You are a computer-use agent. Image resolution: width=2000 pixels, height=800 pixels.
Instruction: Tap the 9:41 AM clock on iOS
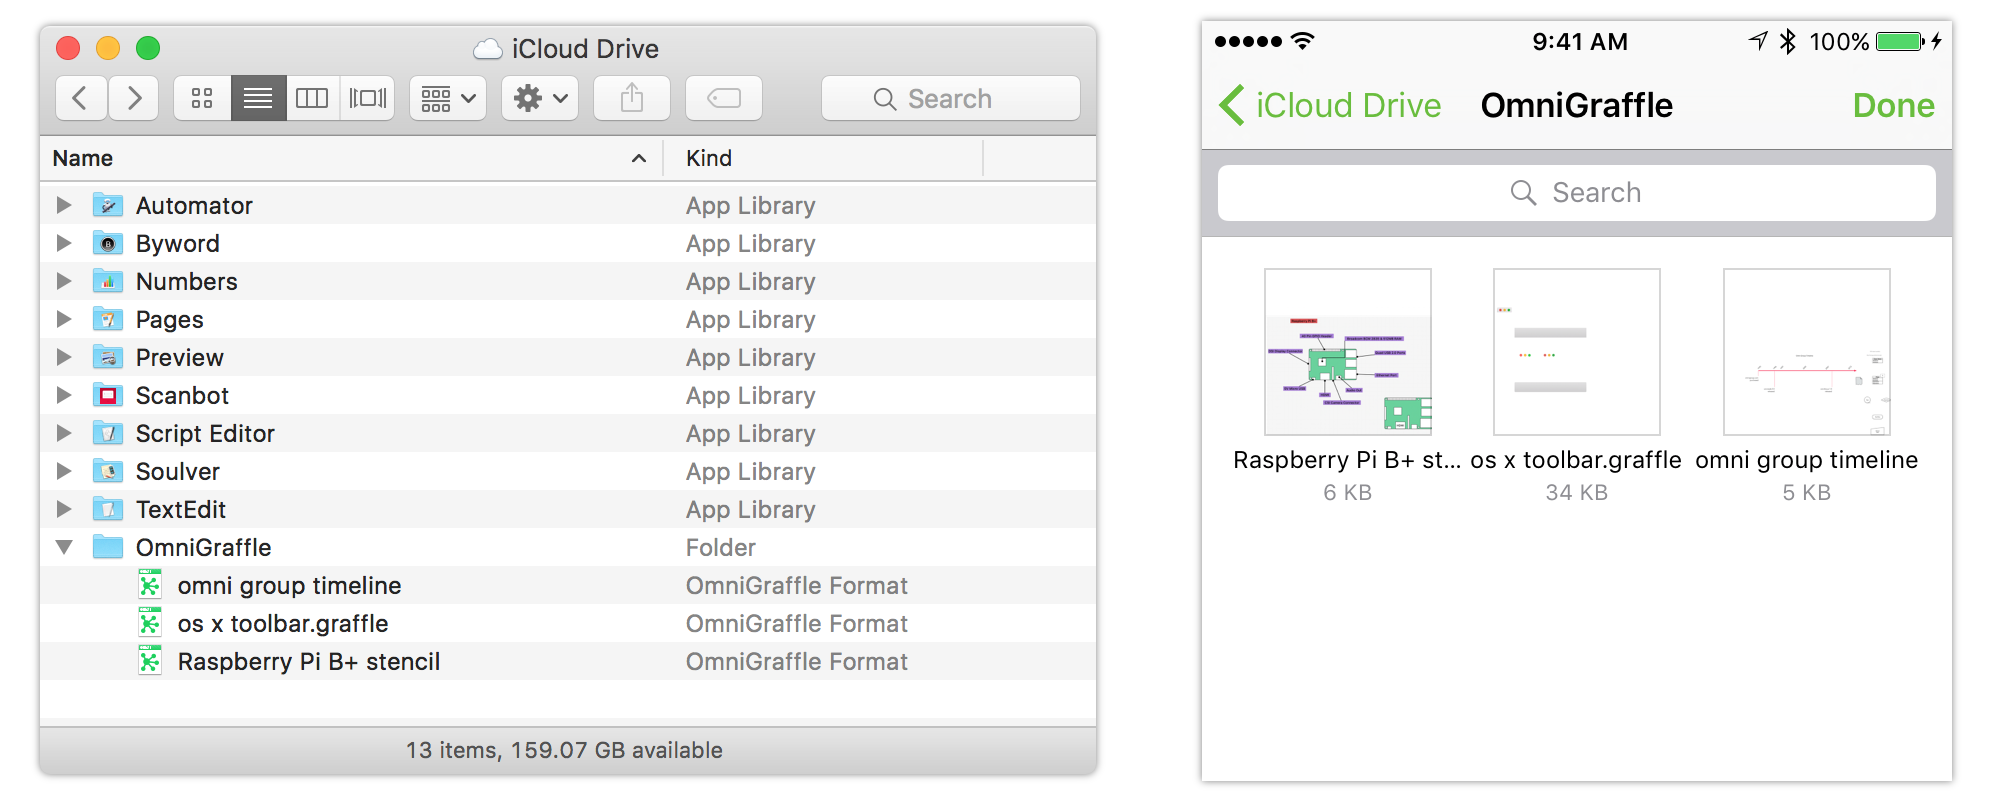1580,42
